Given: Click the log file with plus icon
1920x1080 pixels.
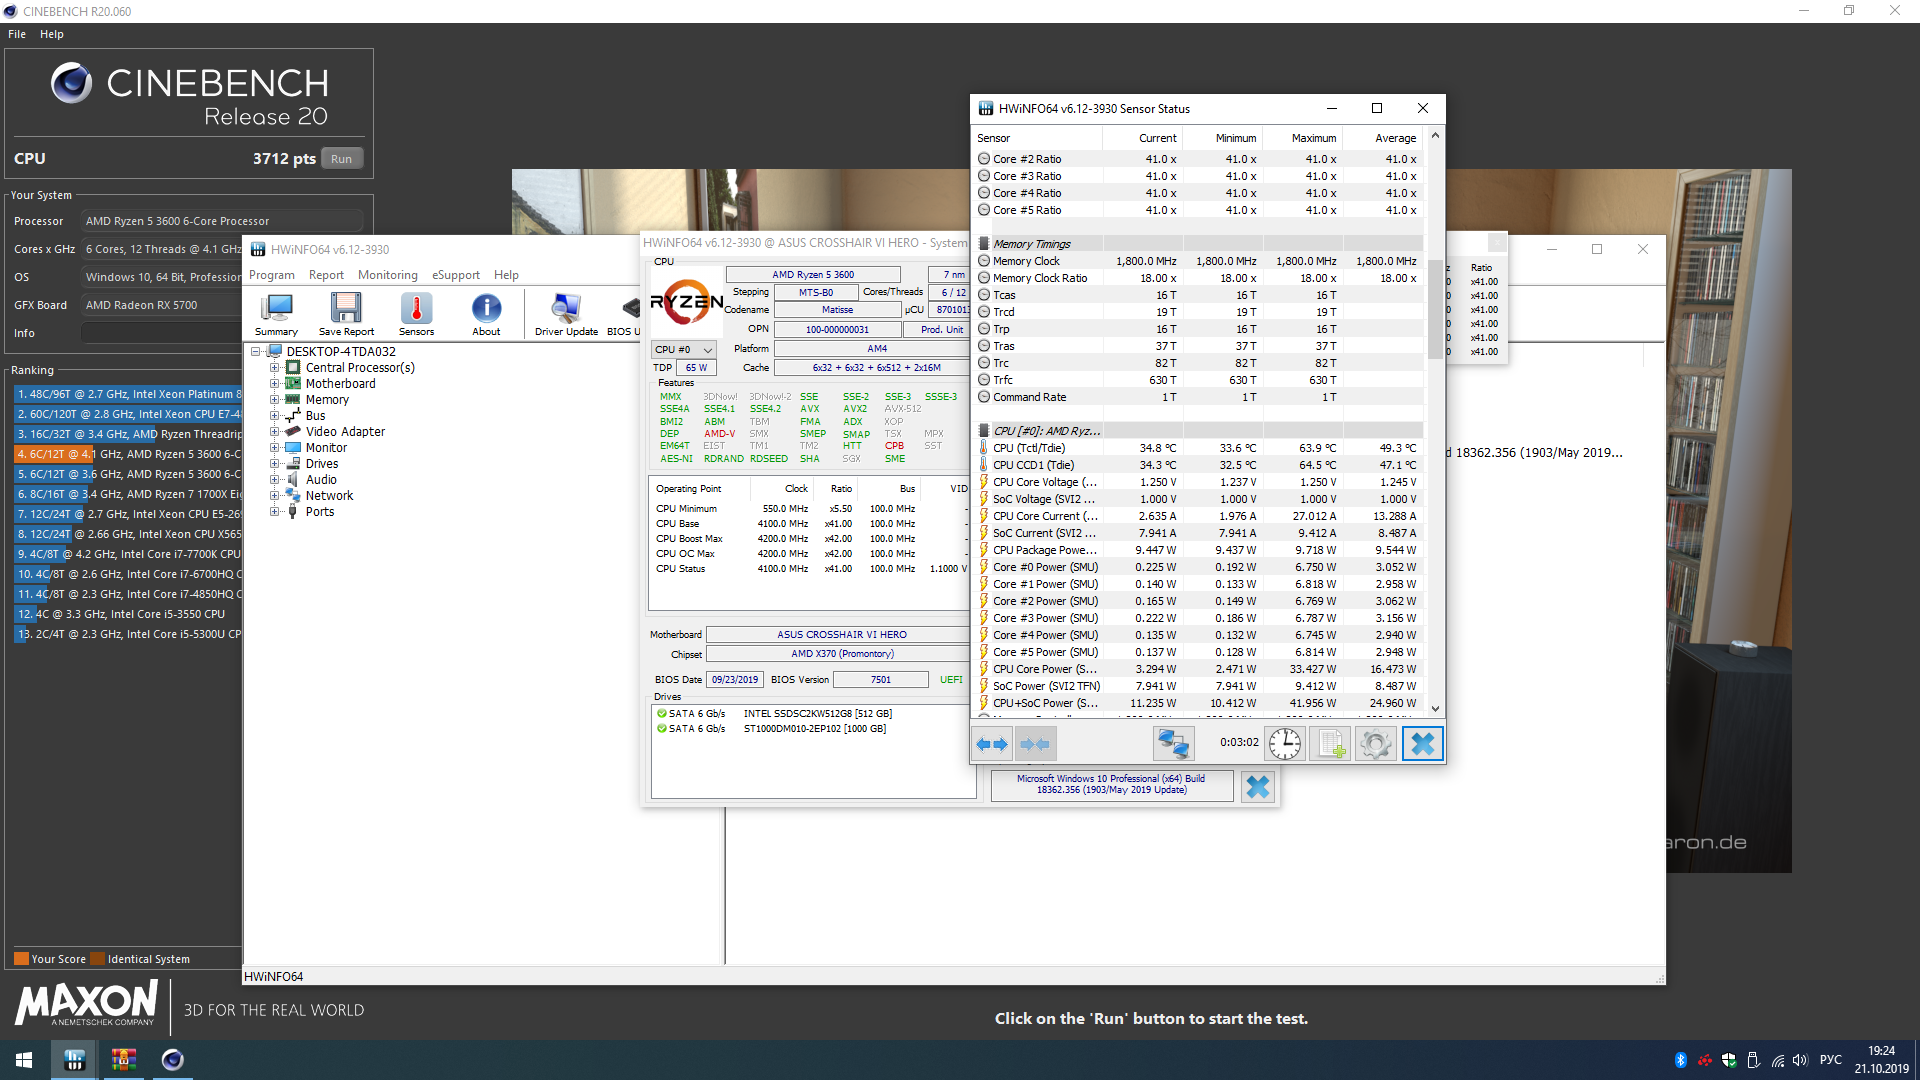Looking at the screenshot, I should [x=1331, y=744].
